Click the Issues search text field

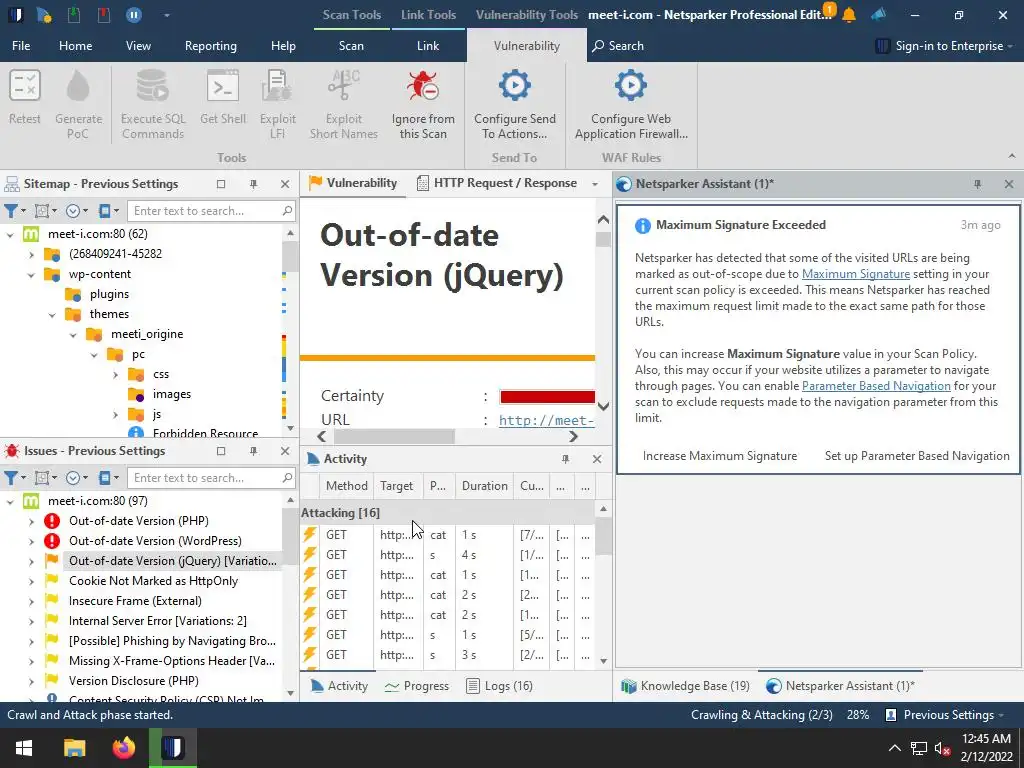click(x=211, y=478)
